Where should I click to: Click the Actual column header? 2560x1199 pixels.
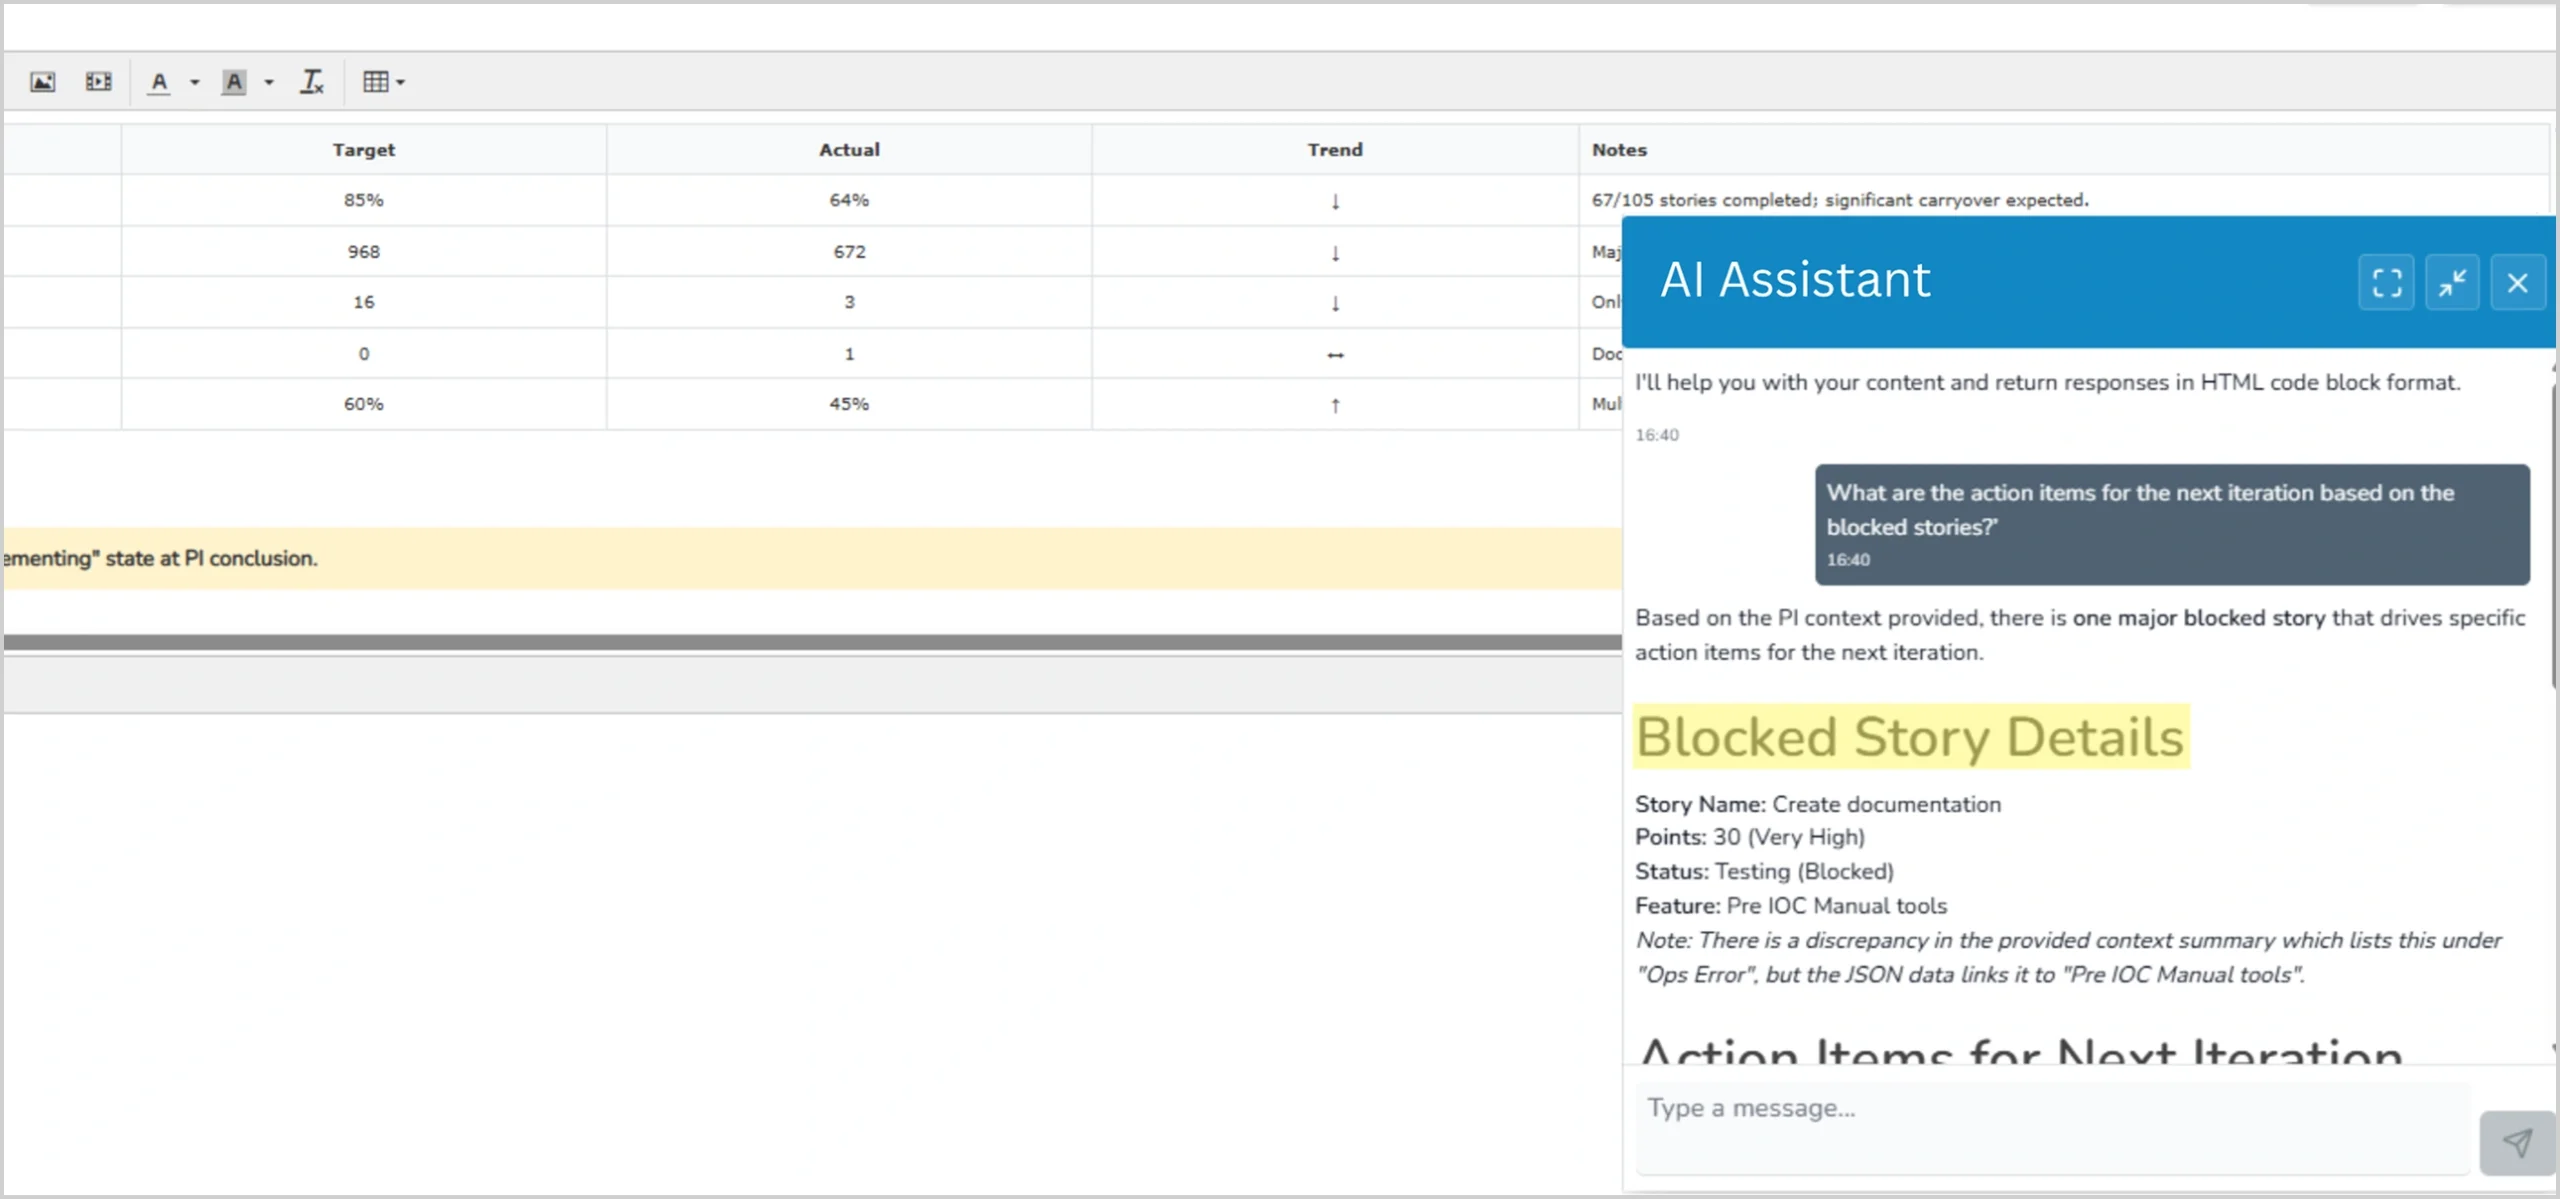[849, 150]
